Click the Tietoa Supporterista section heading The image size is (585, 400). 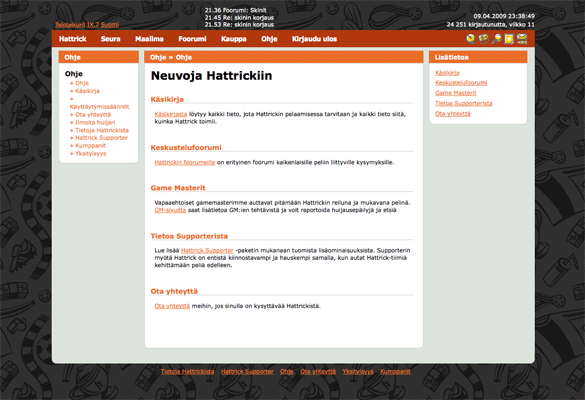click(x=189, y=236)
